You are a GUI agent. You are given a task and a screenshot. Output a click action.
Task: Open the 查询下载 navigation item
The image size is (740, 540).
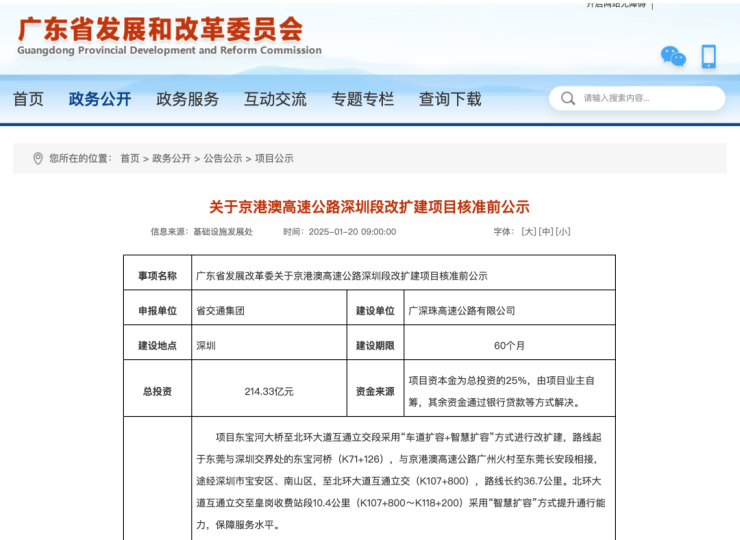tap(450, 99)
